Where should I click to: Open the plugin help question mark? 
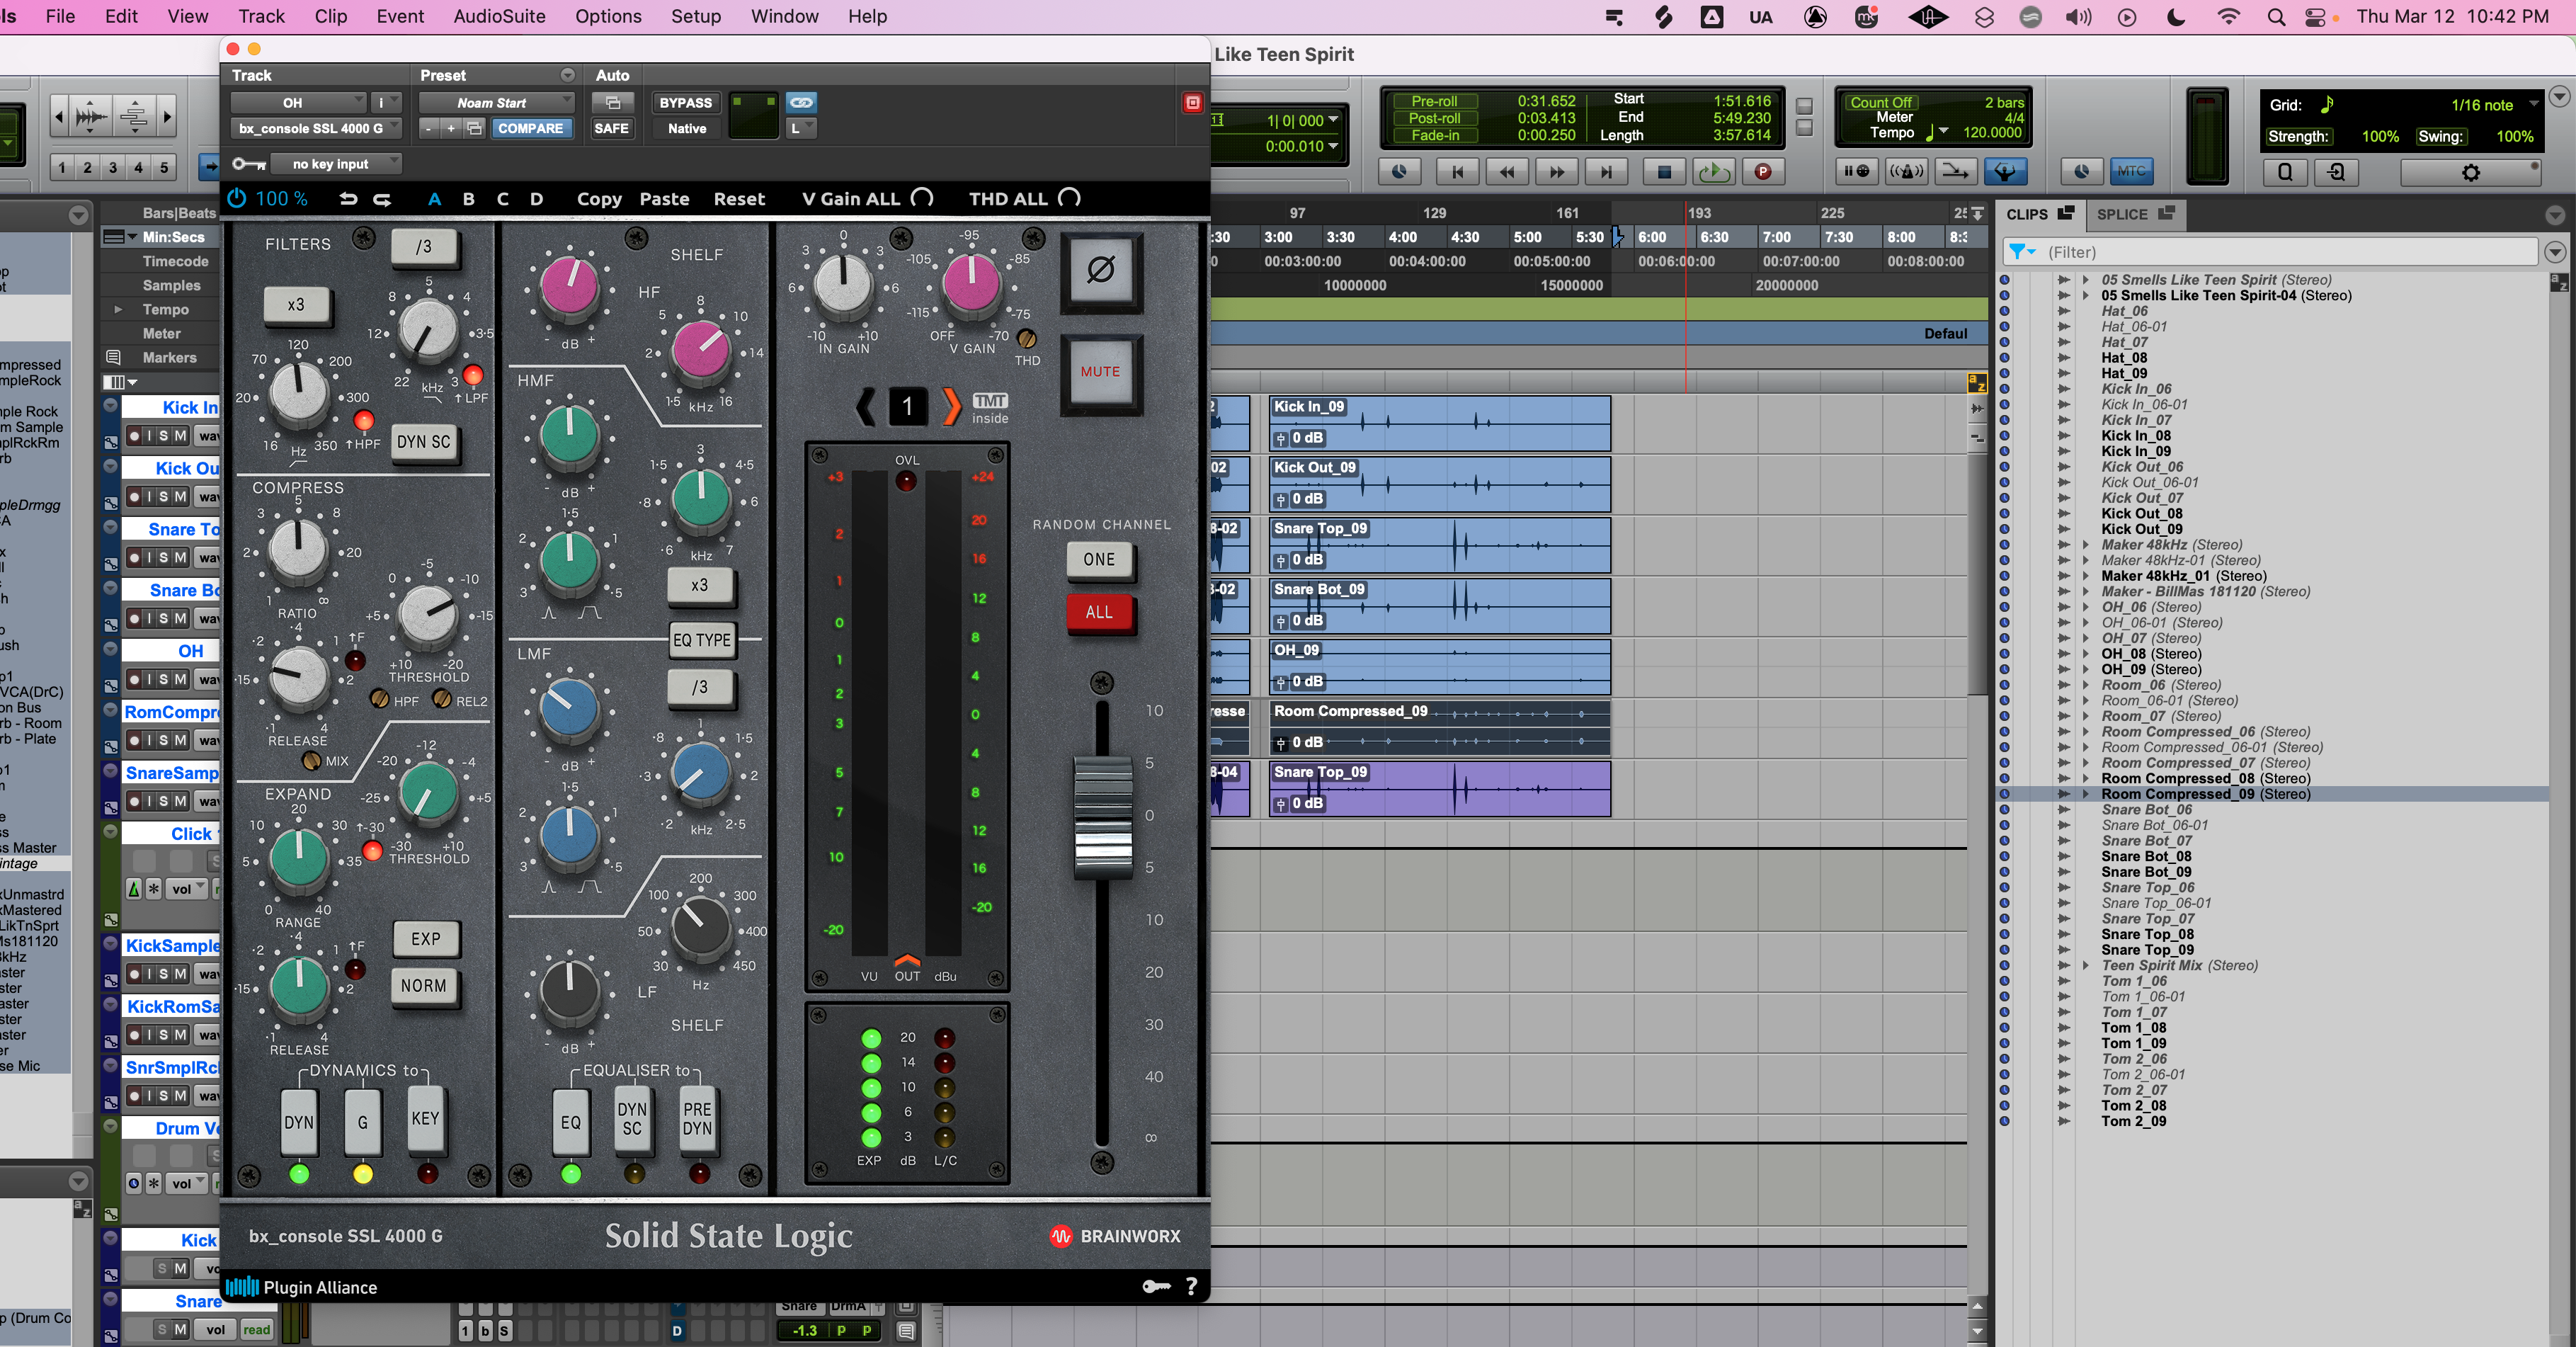1191,1287
